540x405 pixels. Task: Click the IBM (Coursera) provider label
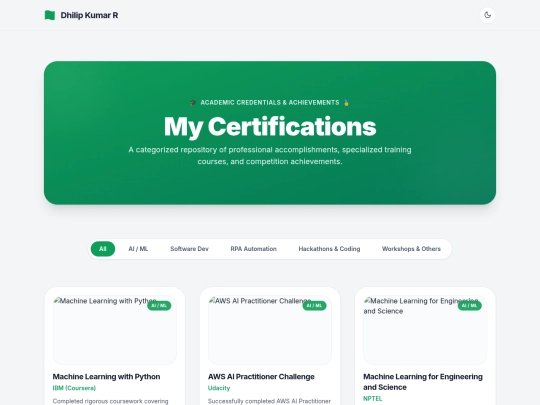pos(74,388)
